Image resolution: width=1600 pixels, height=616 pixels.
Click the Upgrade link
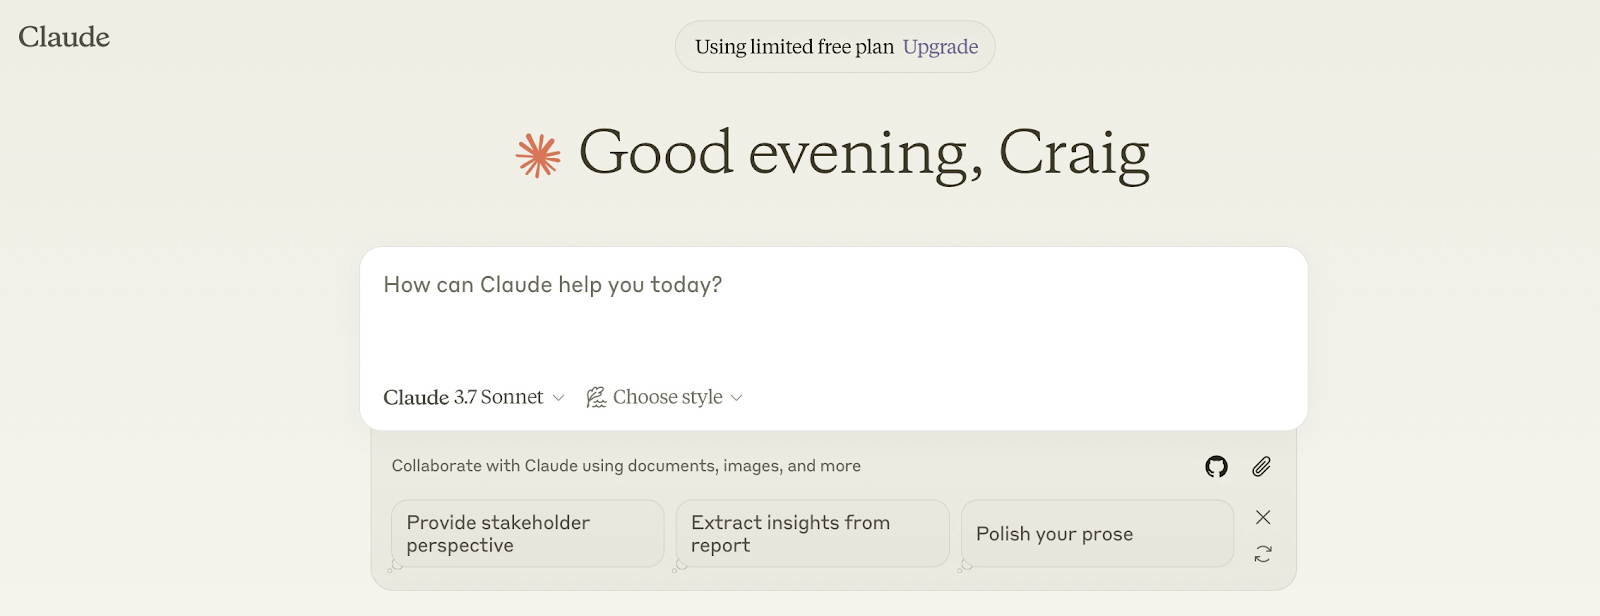[940, 47]
